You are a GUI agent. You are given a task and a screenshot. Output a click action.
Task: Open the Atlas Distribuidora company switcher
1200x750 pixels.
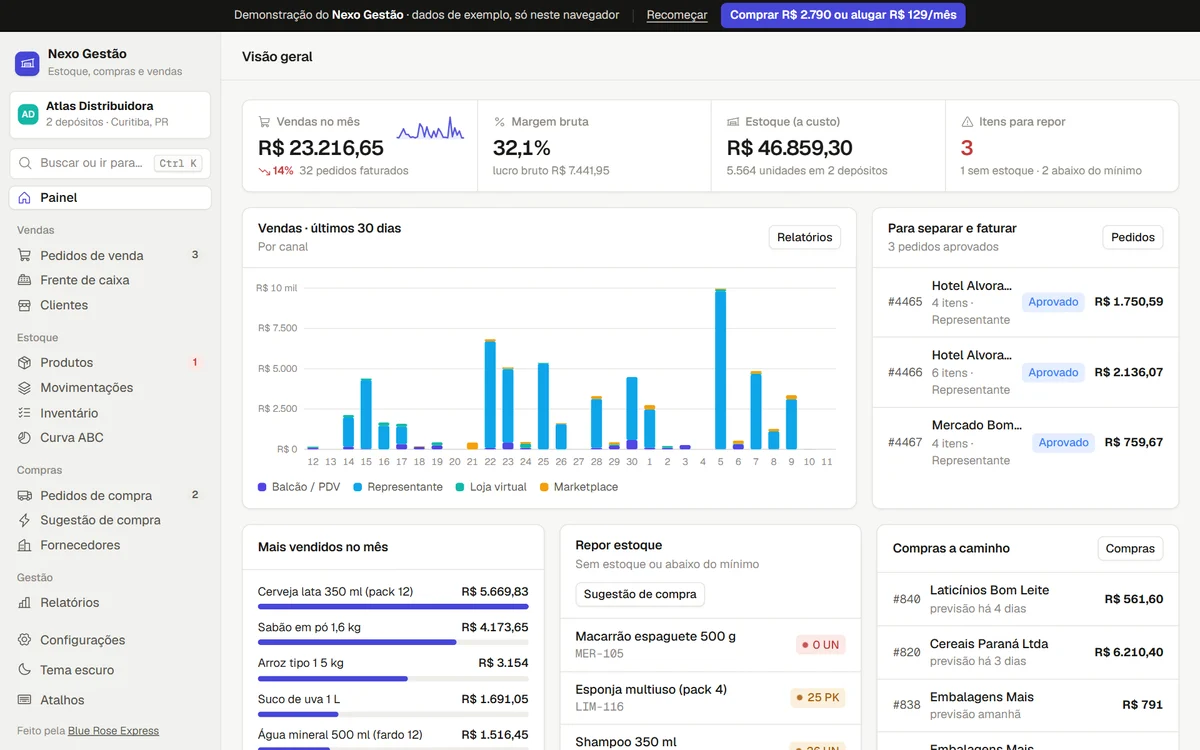click(110, 114)
